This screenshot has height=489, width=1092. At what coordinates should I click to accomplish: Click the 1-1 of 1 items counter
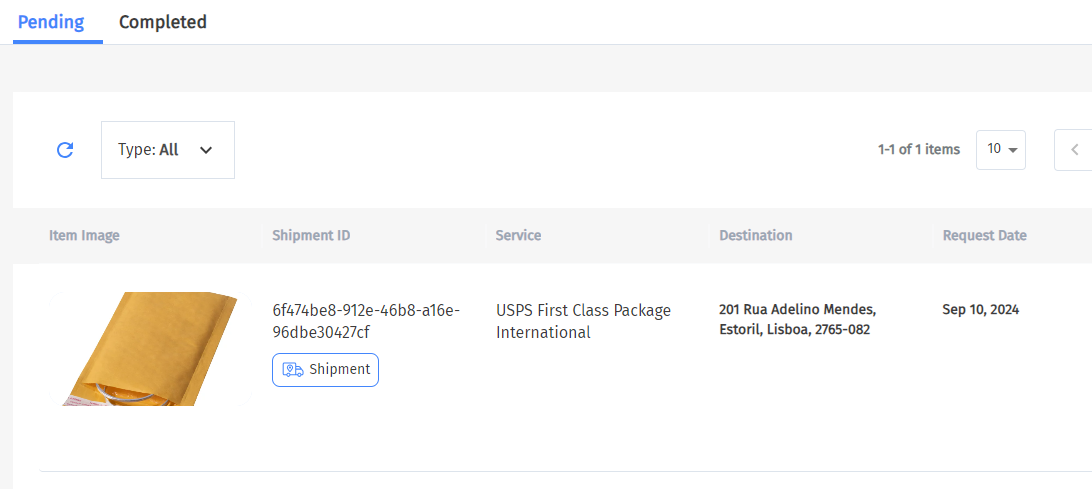pyautogui.click(x=918, y=150)
